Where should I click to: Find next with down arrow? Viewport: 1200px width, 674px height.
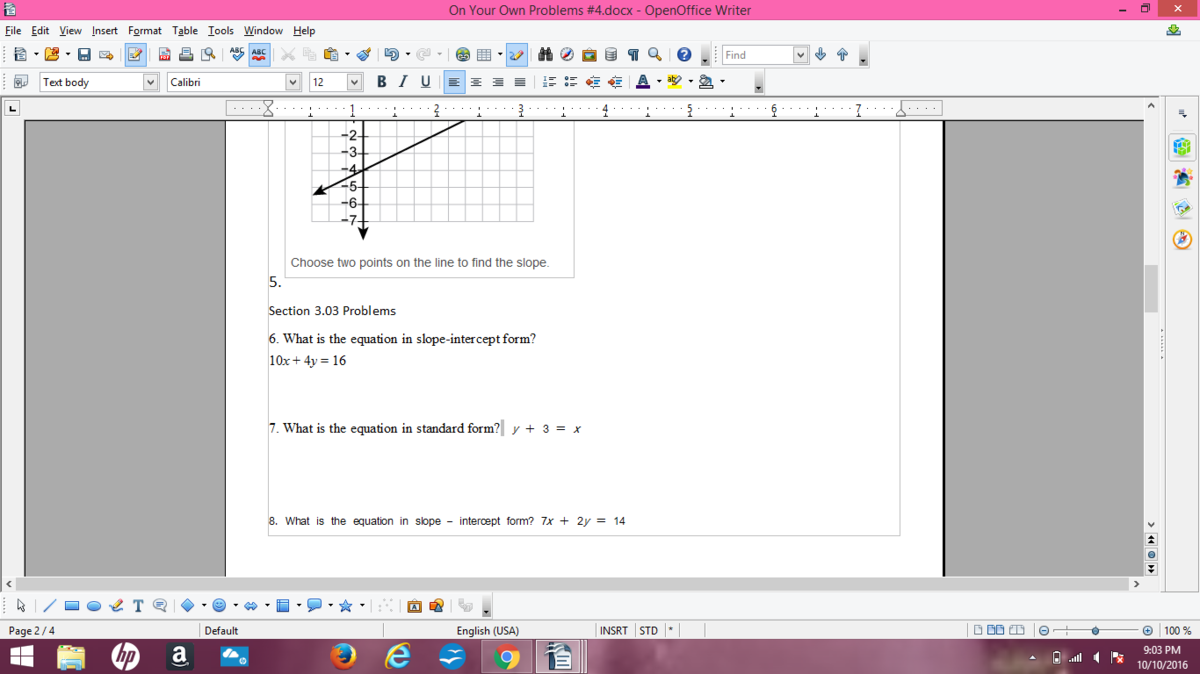coord(821,55)
